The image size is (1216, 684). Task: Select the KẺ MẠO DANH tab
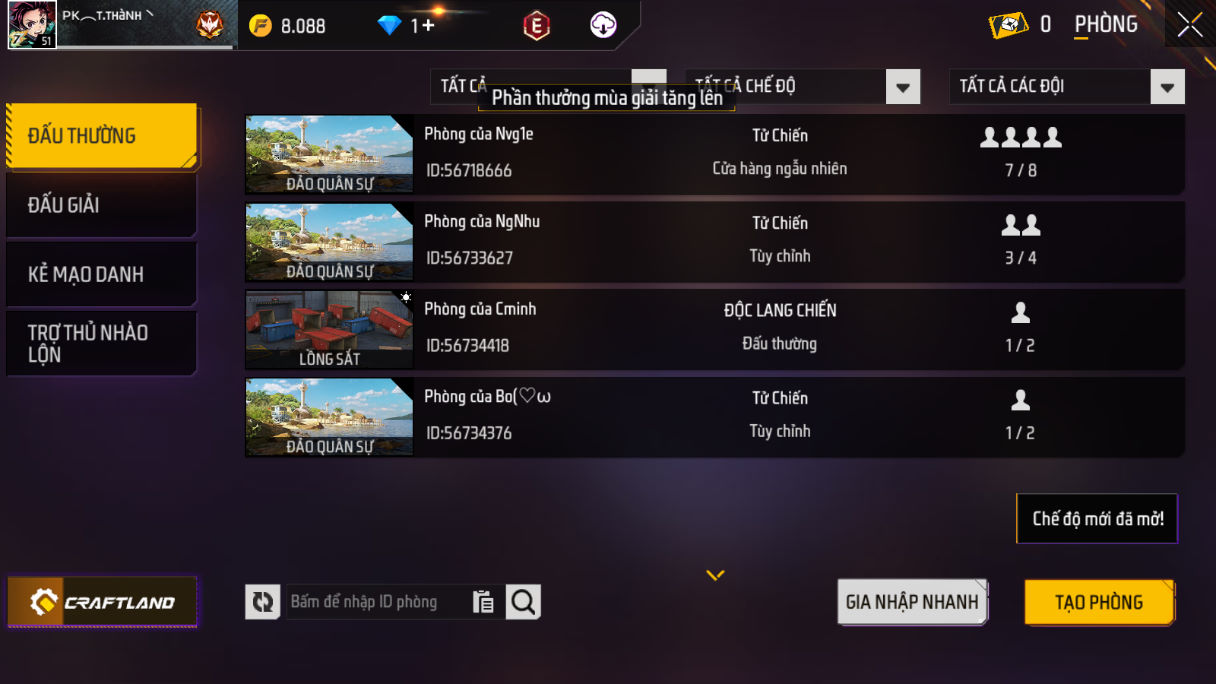[101, 274]
